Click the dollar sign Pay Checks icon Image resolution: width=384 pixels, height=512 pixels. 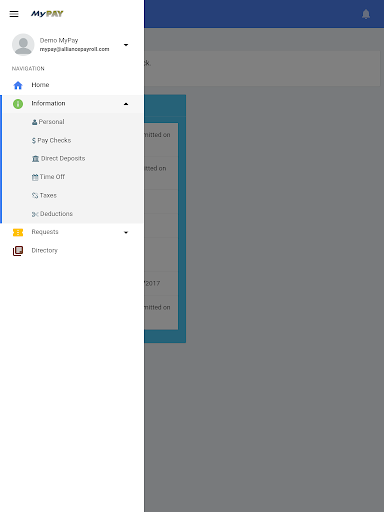click(x=34, y=141)
